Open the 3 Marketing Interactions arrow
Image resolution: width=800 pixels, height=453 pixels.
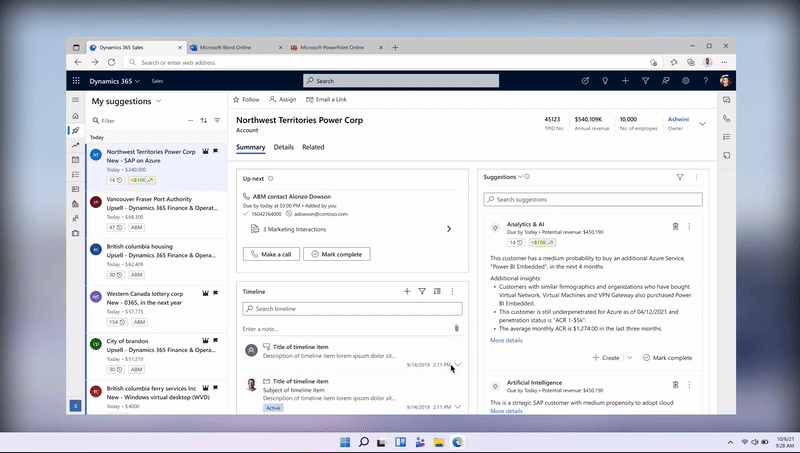(x=449, y=229)
